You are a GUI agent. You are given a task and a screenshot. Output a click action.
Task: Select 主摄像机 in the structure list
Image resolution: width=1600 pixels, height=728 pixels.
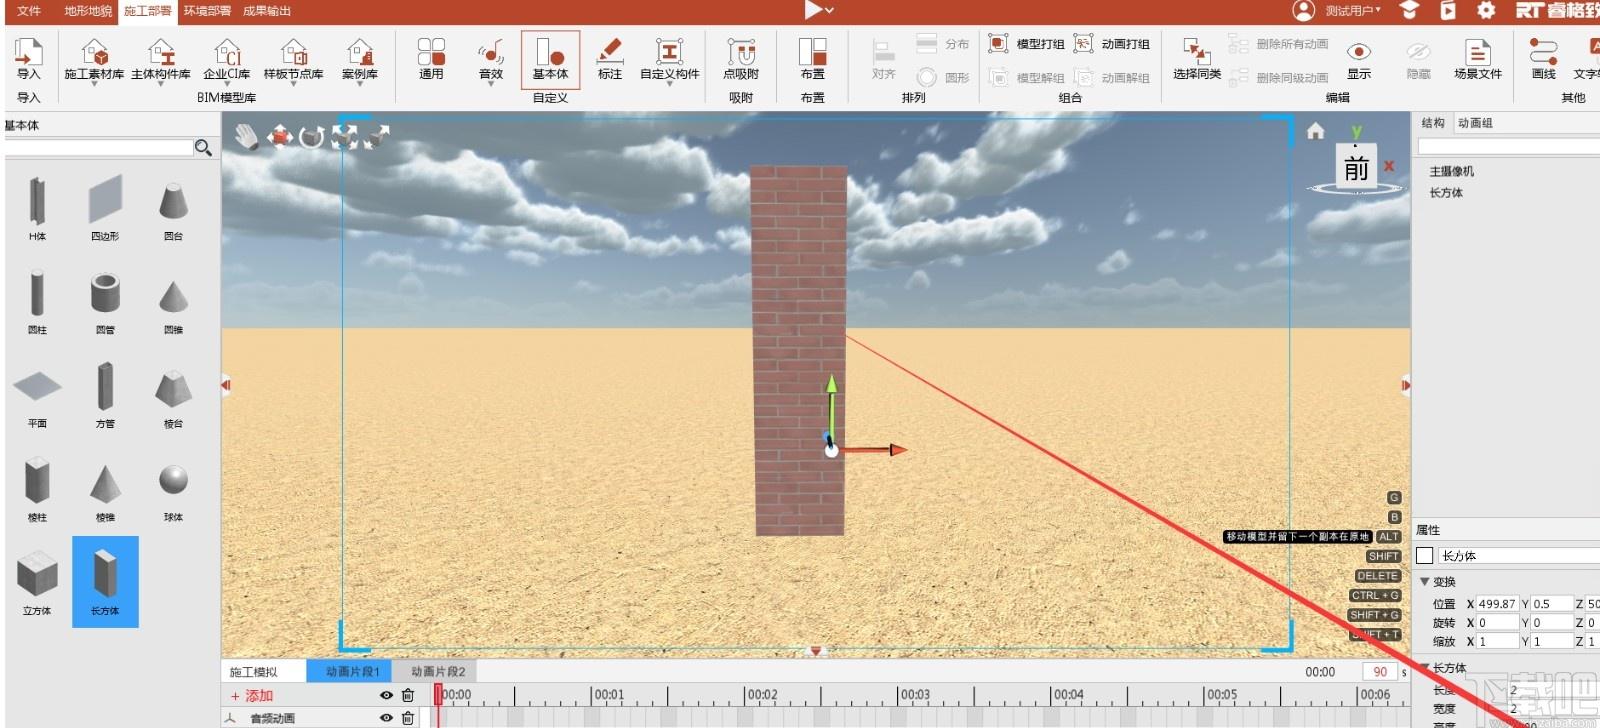coord(1451,171)
